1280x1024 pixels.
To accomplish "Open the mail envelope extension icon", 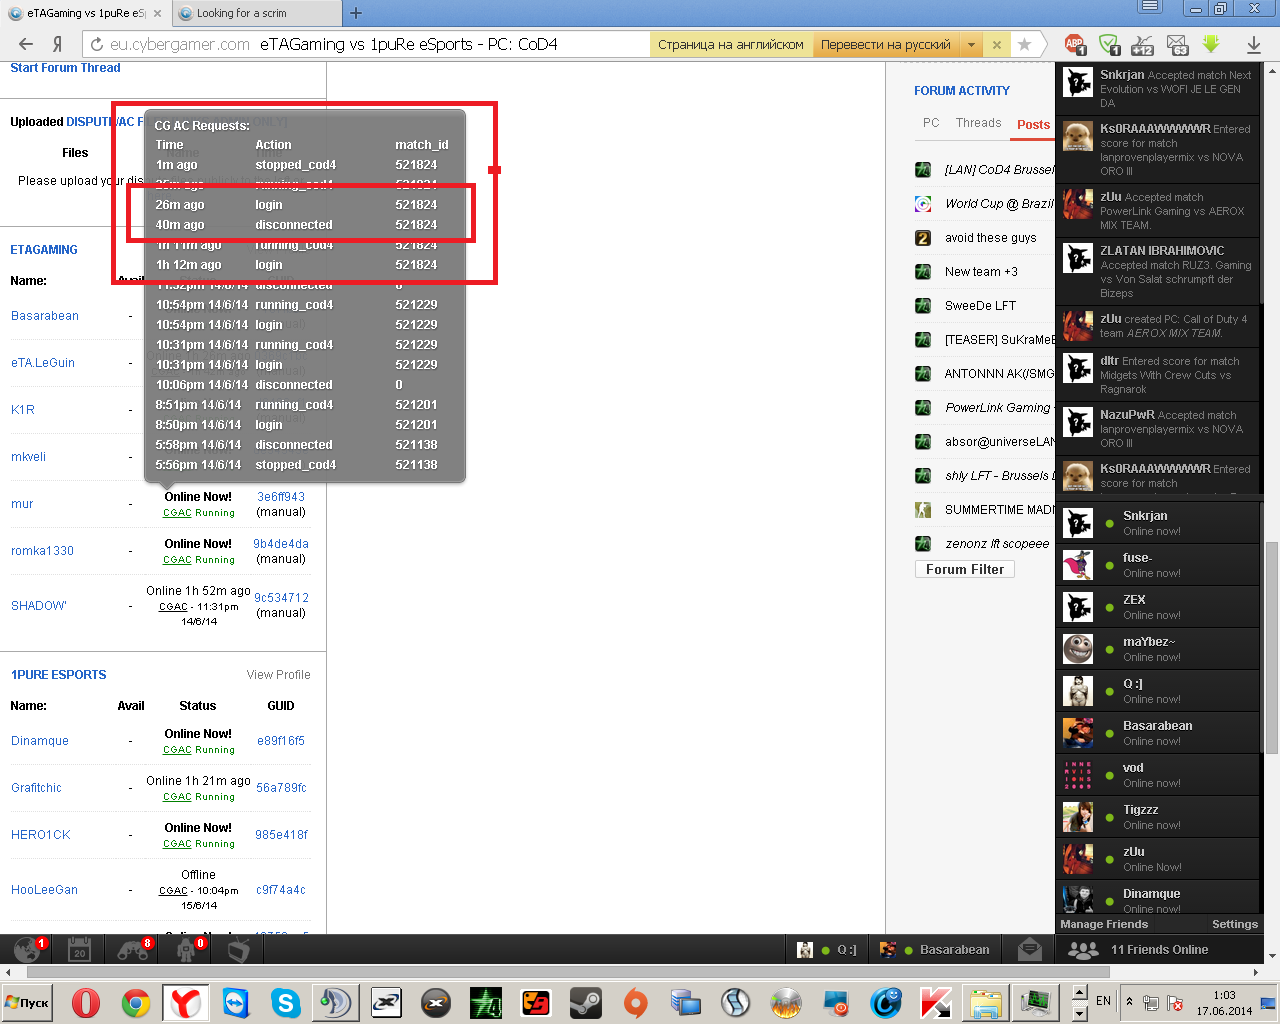I will tap(1177, 44).
